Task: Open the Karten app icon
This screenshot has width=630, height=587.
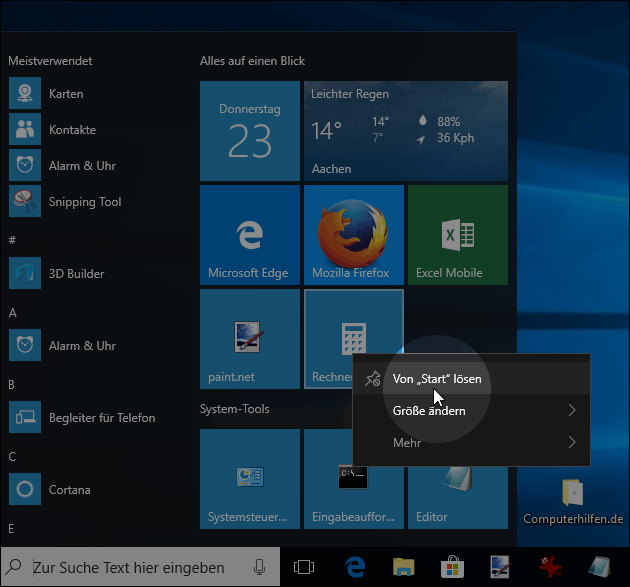Action: (25, 93)
